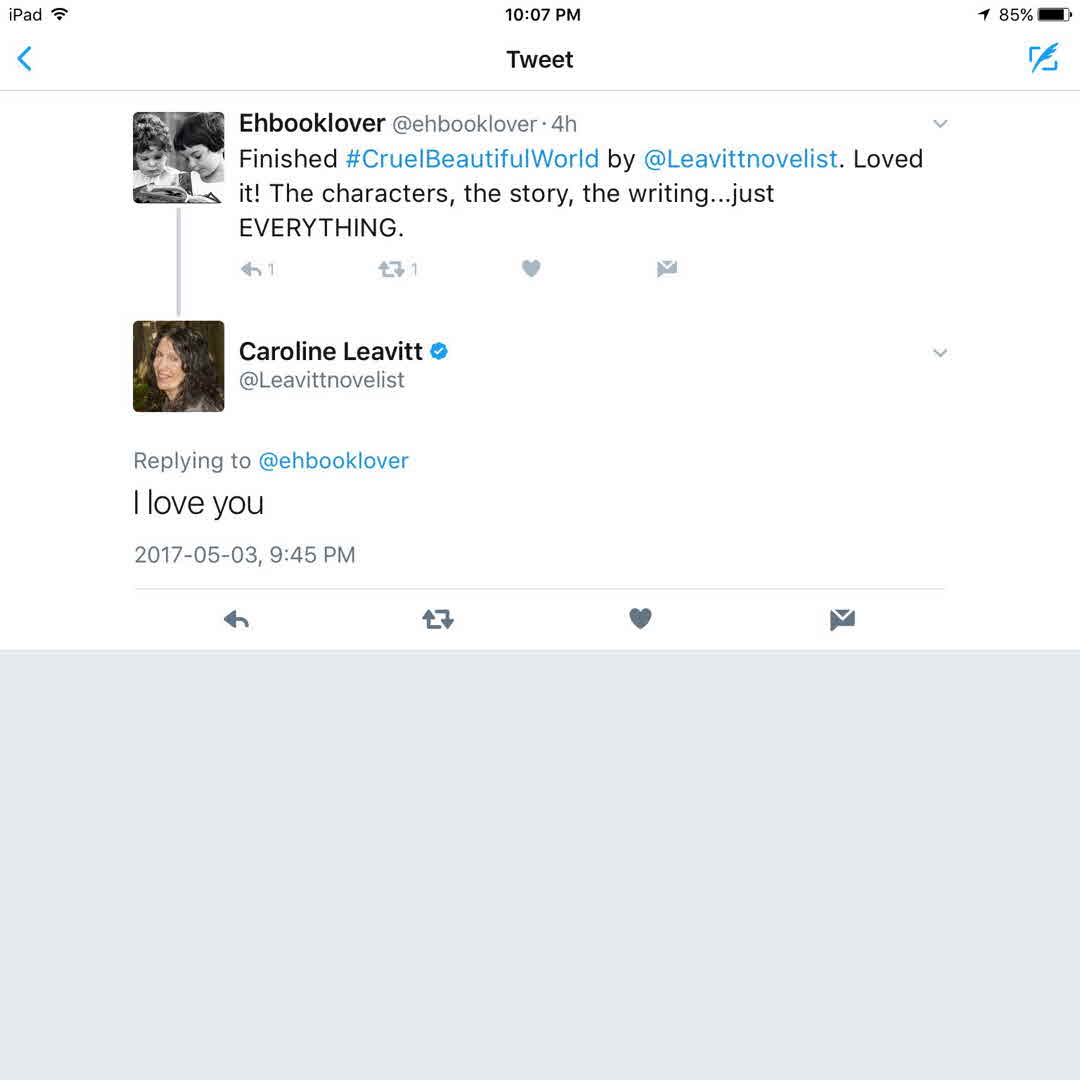Send Ehbooklover's tweet via direct message
This screenshot has width=1080, height=1080.
(667, 268)
